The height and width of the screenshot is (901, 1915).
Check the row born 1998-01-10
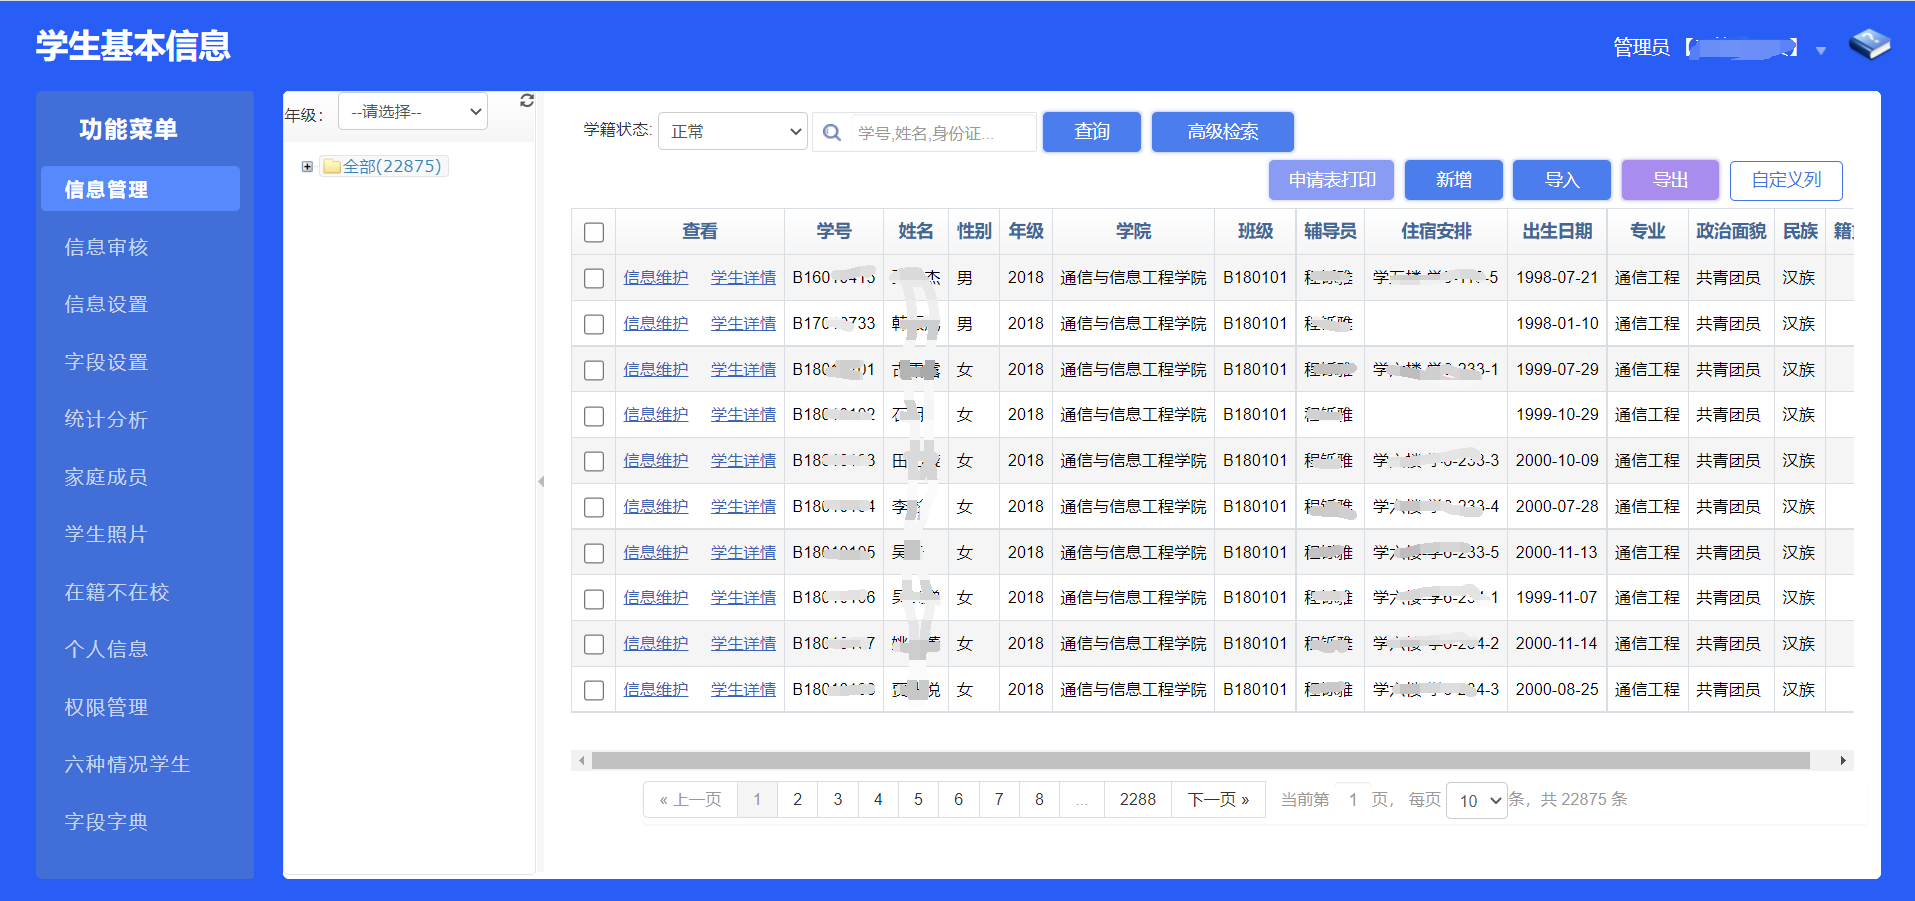[x=594, y=324]
